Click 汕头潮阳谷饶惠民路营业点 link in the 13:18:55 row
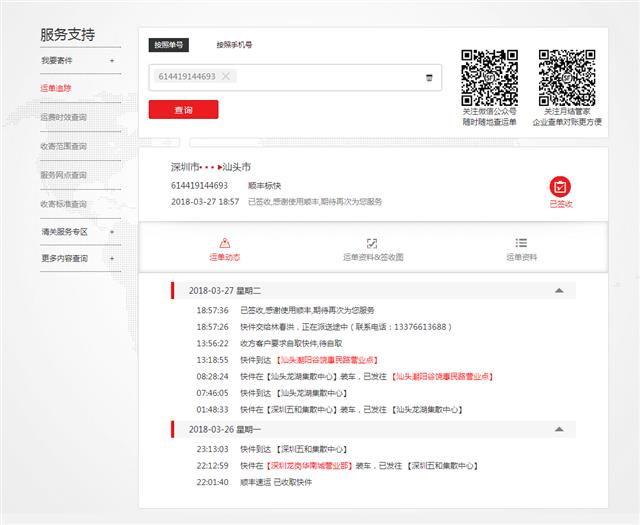 point(327,360)
